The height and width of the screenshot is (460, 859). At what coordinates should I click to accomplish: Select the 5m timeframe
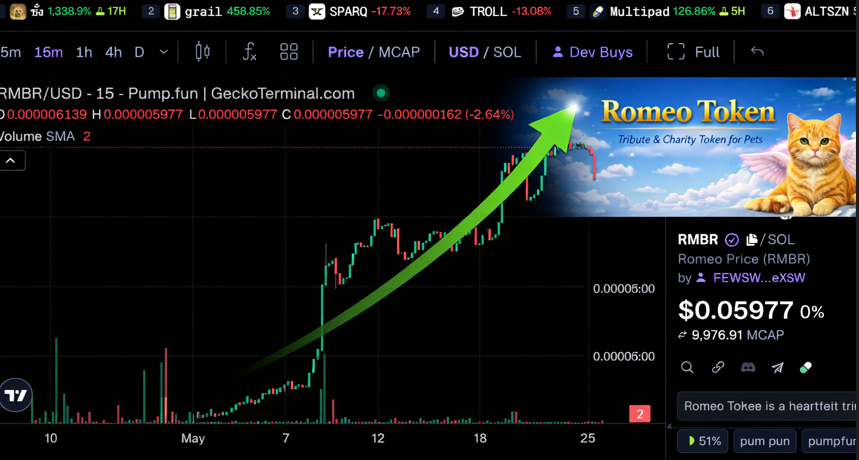pyautogui.click(x=10, y=53)
